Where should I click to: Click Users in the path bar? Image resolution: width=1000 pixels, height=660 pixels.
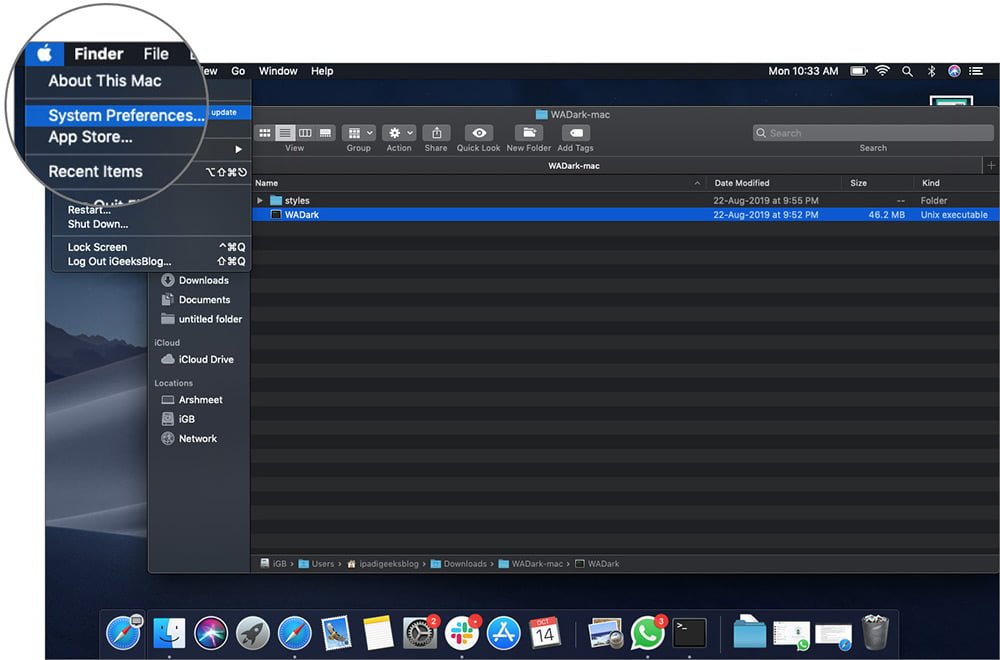pos(316,564)
